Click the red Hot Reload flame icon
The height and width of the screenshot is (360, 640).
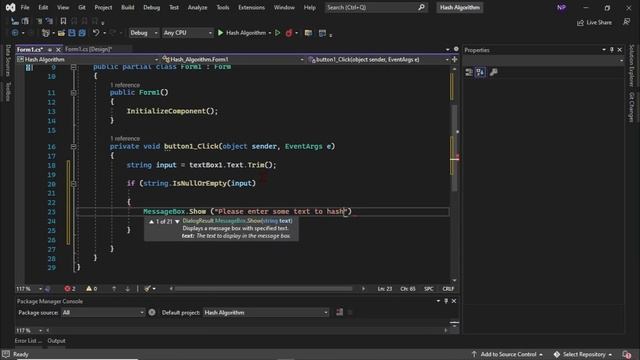click(289, 33)
